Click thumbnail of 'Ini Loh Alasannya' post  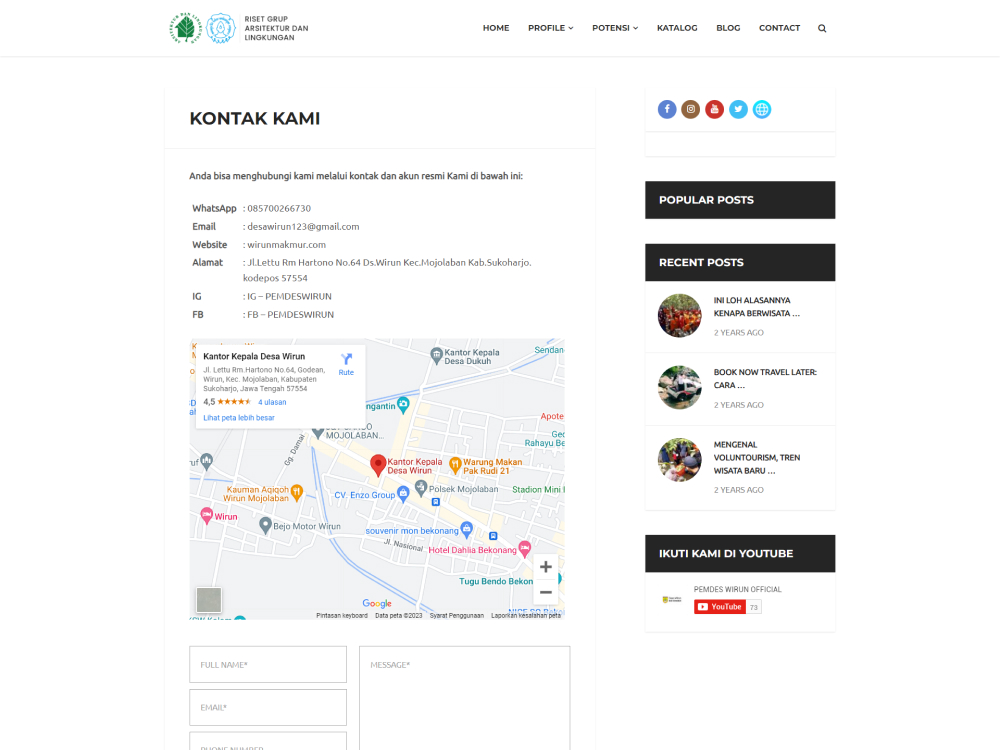click(x=679, y=315)
